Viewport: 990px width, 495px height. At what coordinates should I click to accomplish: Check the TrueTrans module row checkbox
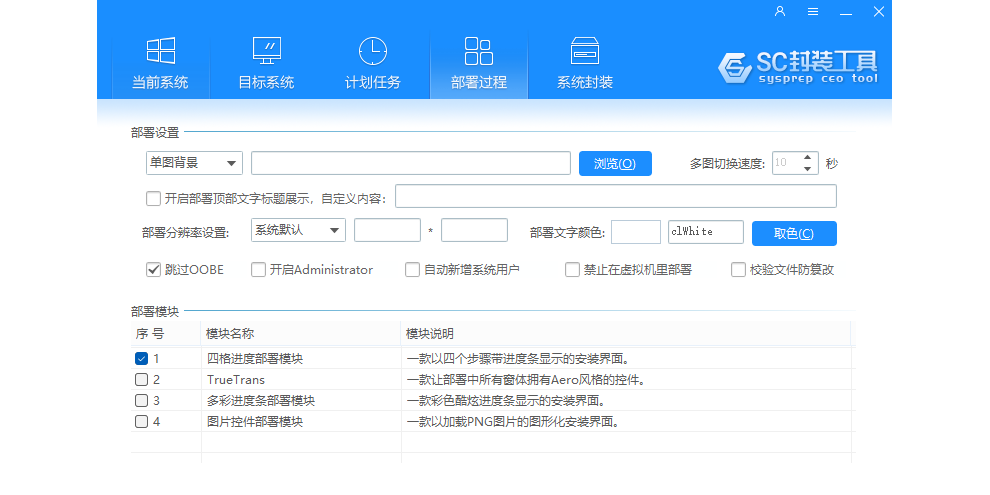141,380
